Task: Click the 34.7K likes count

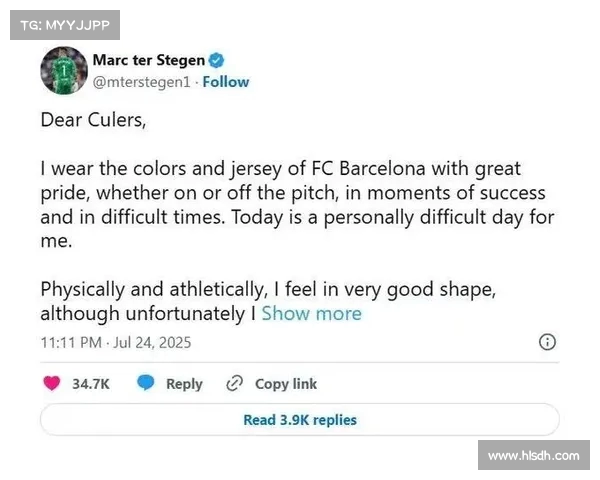Action: pos(91,384)
